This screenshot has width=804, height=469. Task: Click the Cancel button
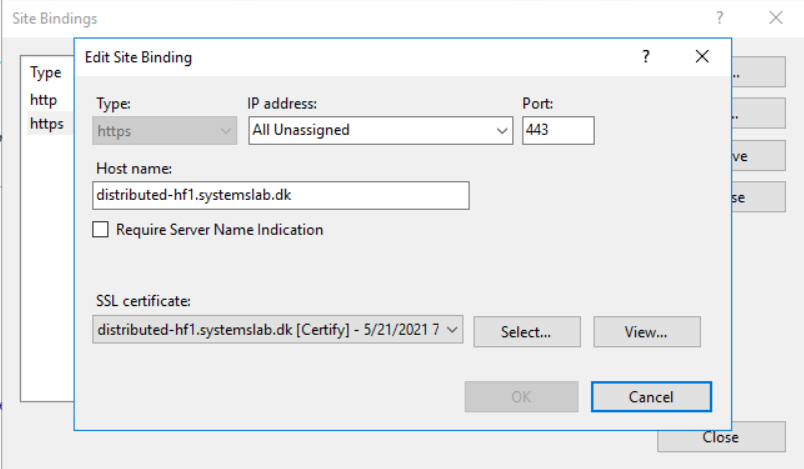pos(651,397)
